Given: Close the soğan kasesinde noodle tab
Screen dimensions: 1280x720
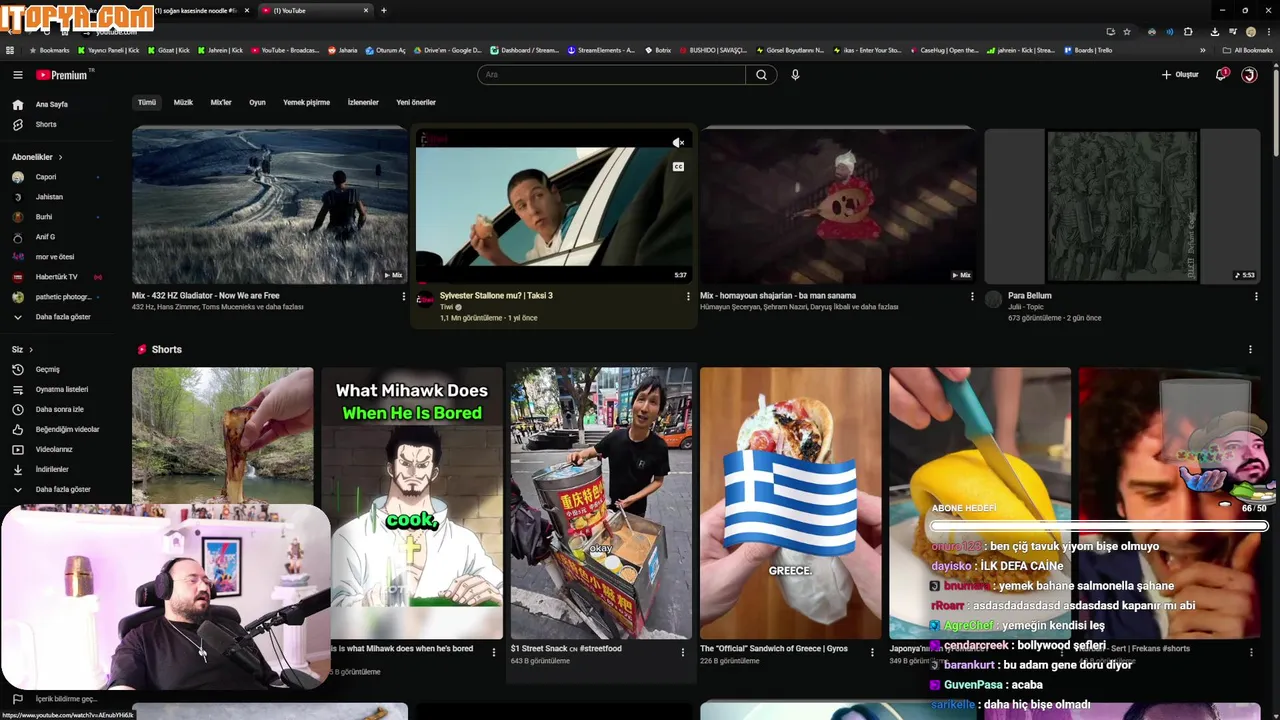Looking at the screenshot, I should point(246,10).
